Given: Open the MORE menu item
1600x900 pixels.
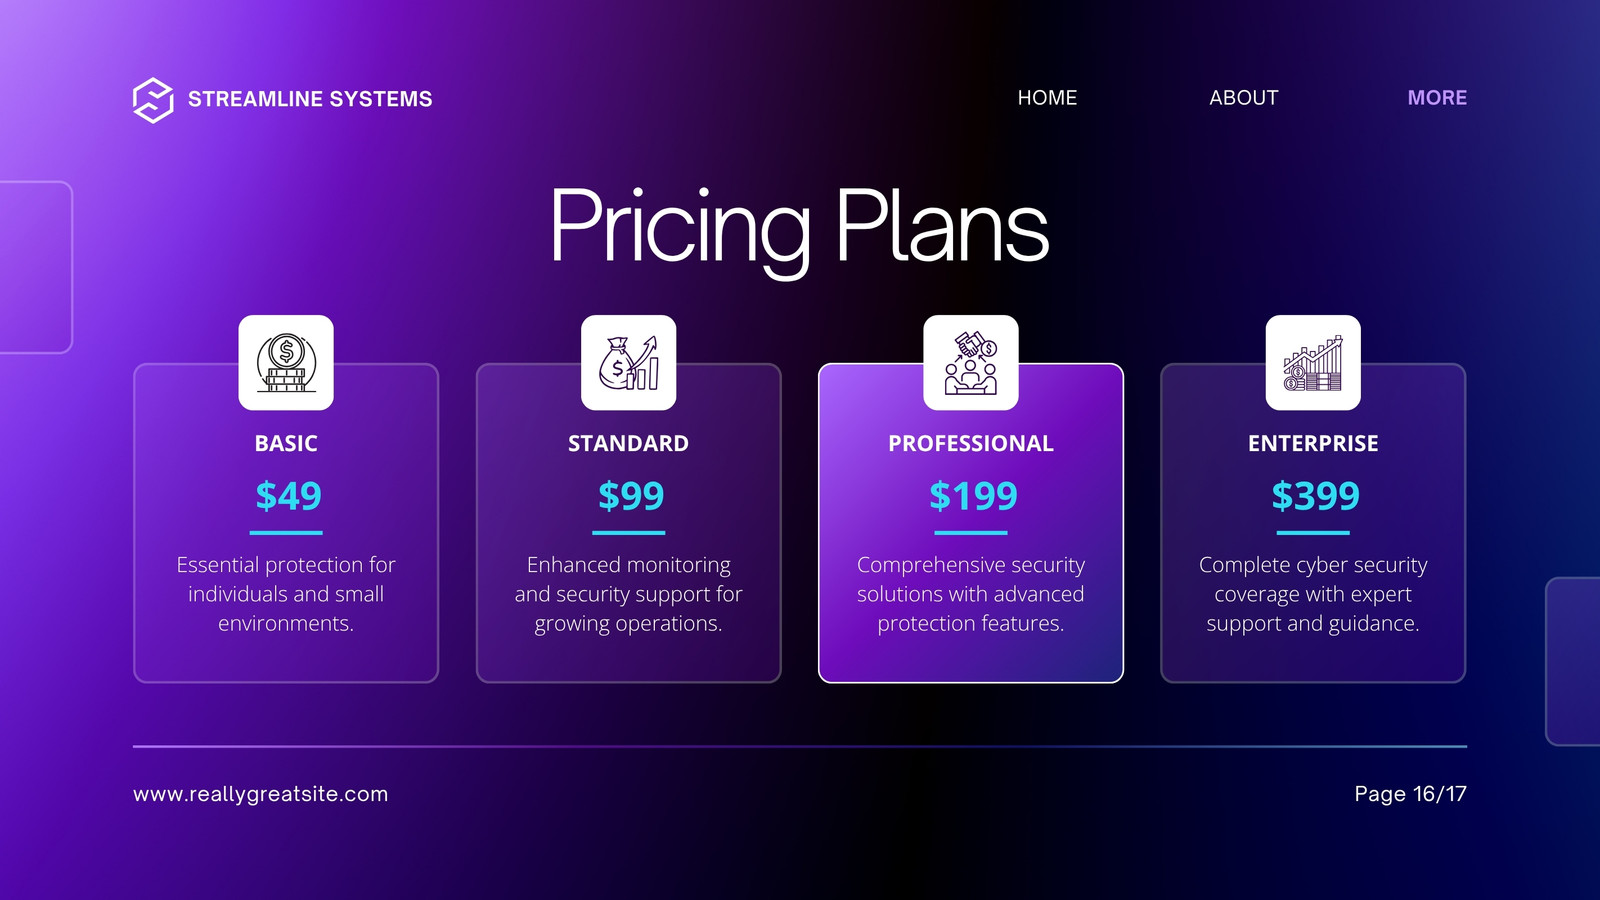Looking at the screenshot, I should point(1437,98).
